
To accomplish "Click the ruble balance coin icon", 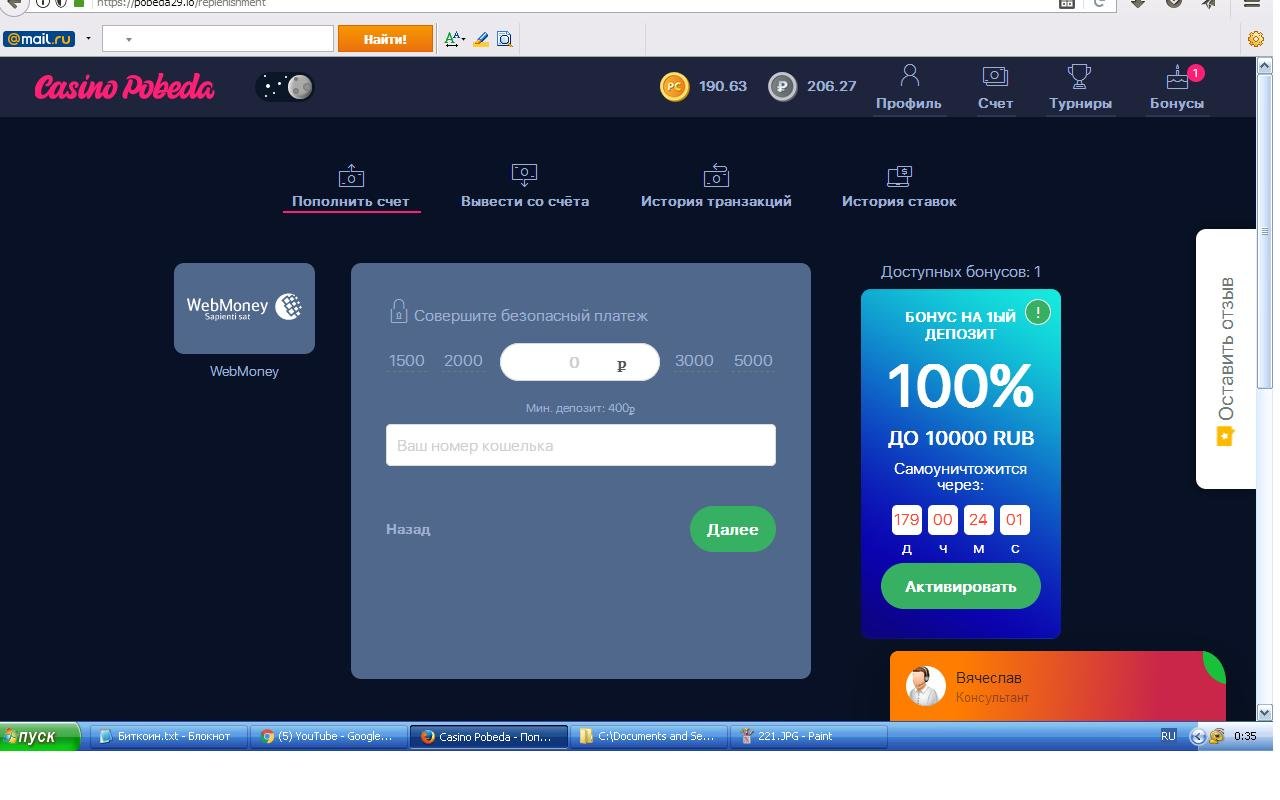I will 782,87.
